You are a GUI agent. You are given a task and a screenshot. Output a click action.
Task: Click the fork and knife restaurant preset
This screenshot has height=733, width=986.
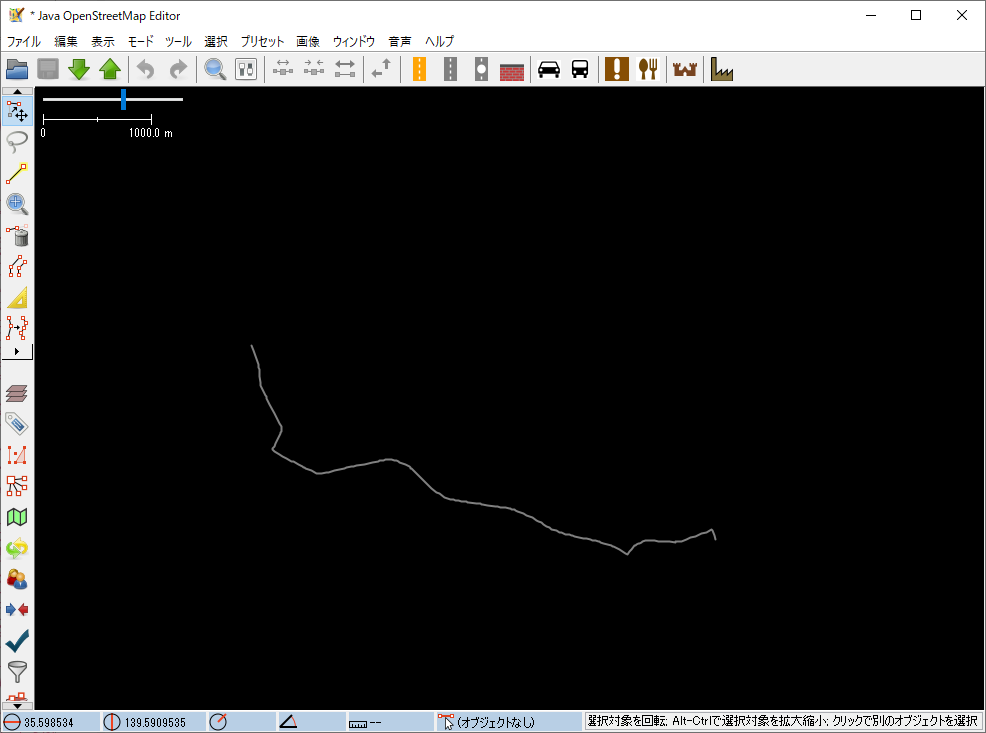coord(648,69)
